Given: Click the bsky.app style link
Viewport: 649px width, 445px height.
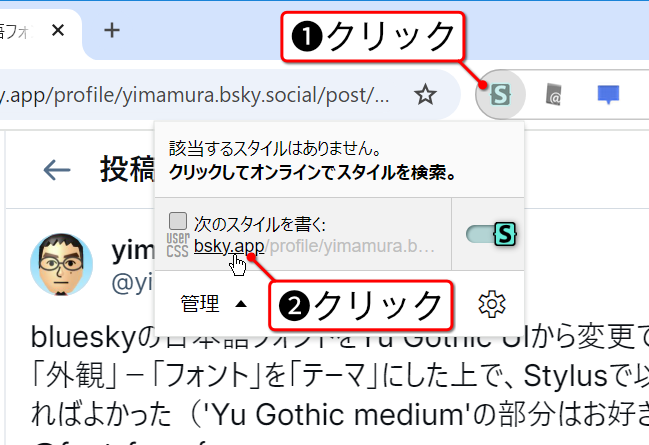Looking at the screenshot, I should pos(229,246).
